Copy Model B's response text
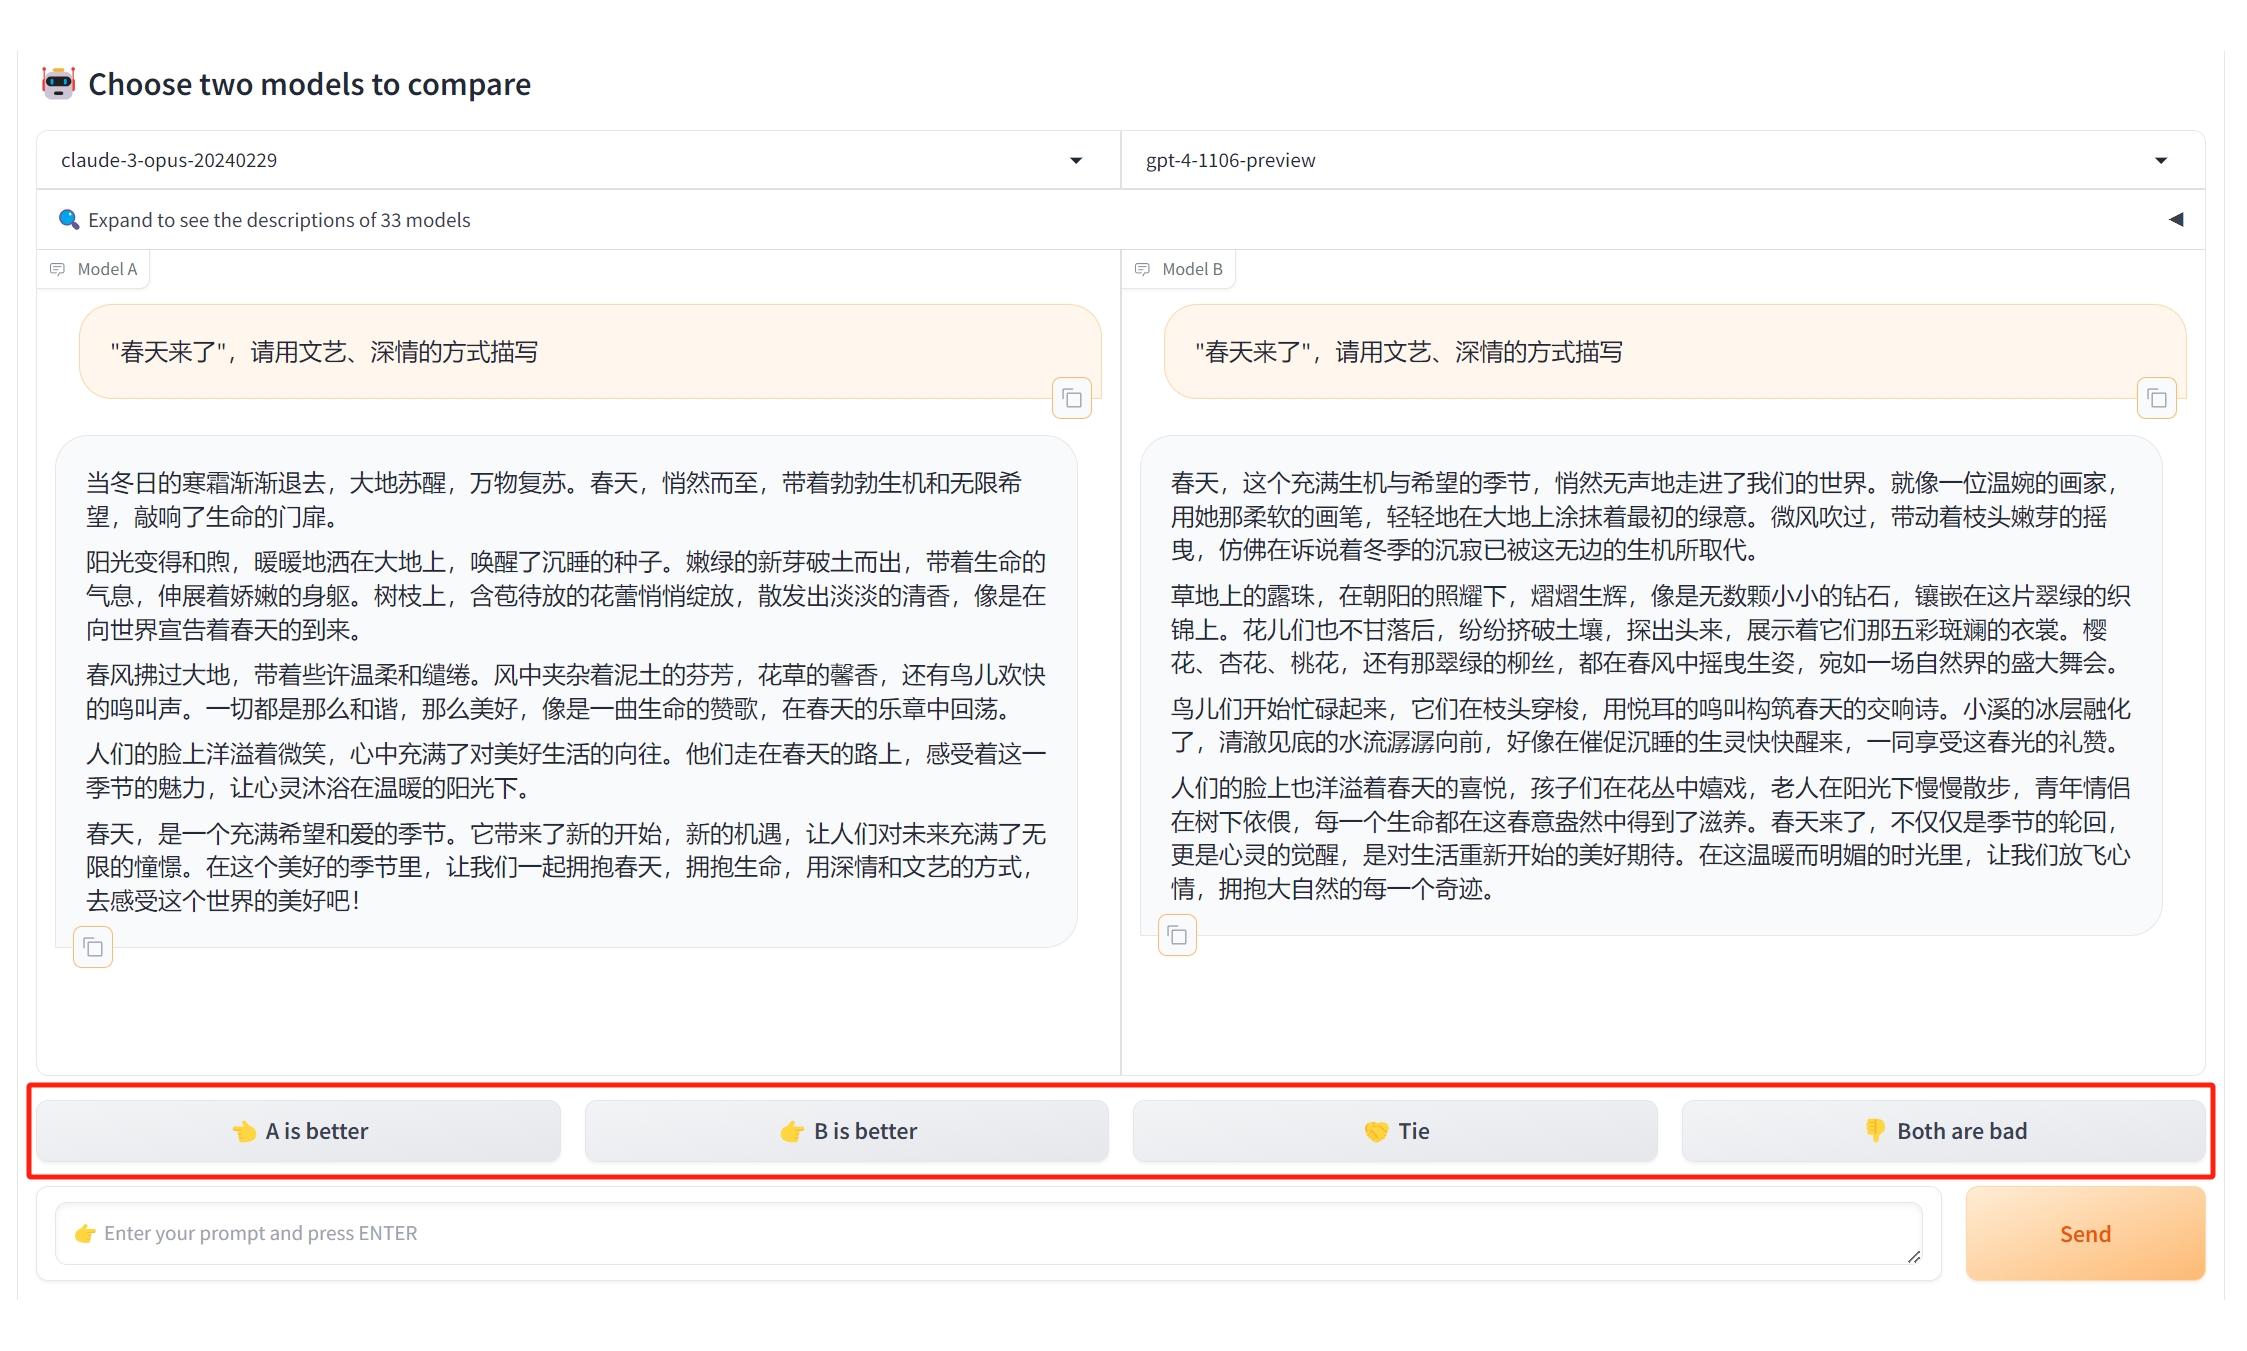The height and width of the screenshot is (1351, 2247). (x=1177, y=936)
